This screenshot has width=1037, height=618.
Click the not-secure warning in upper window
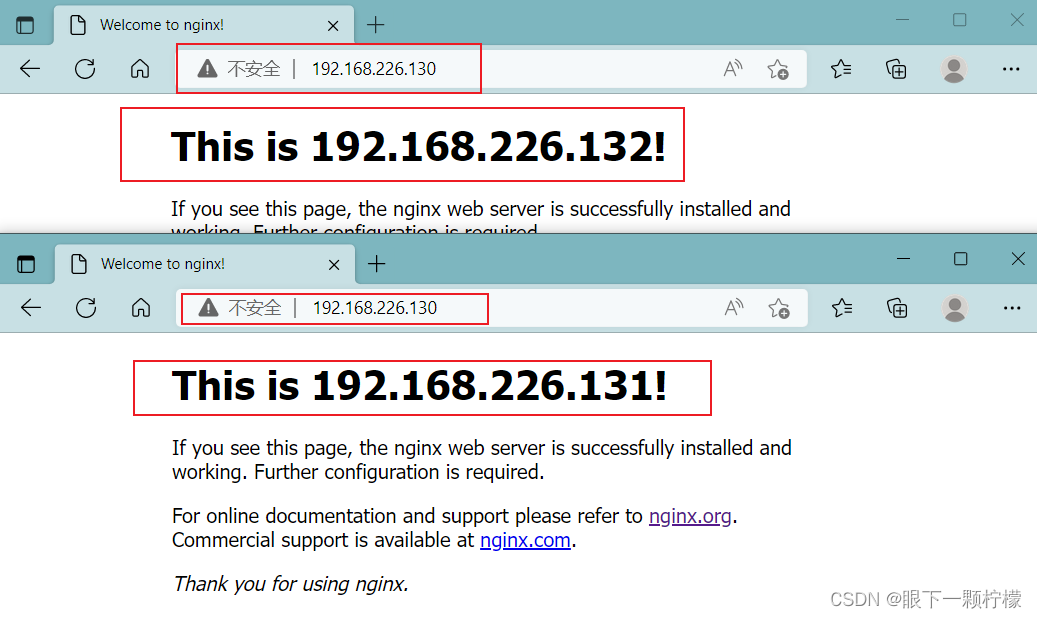pos(239,68)
